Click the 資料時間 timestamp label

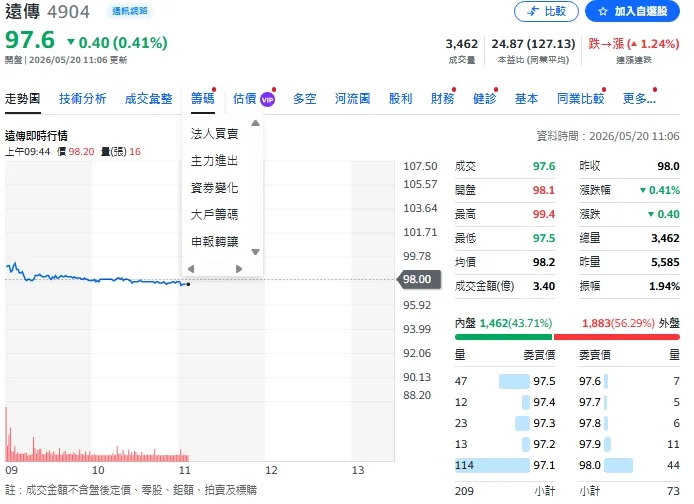pos(608,136)
